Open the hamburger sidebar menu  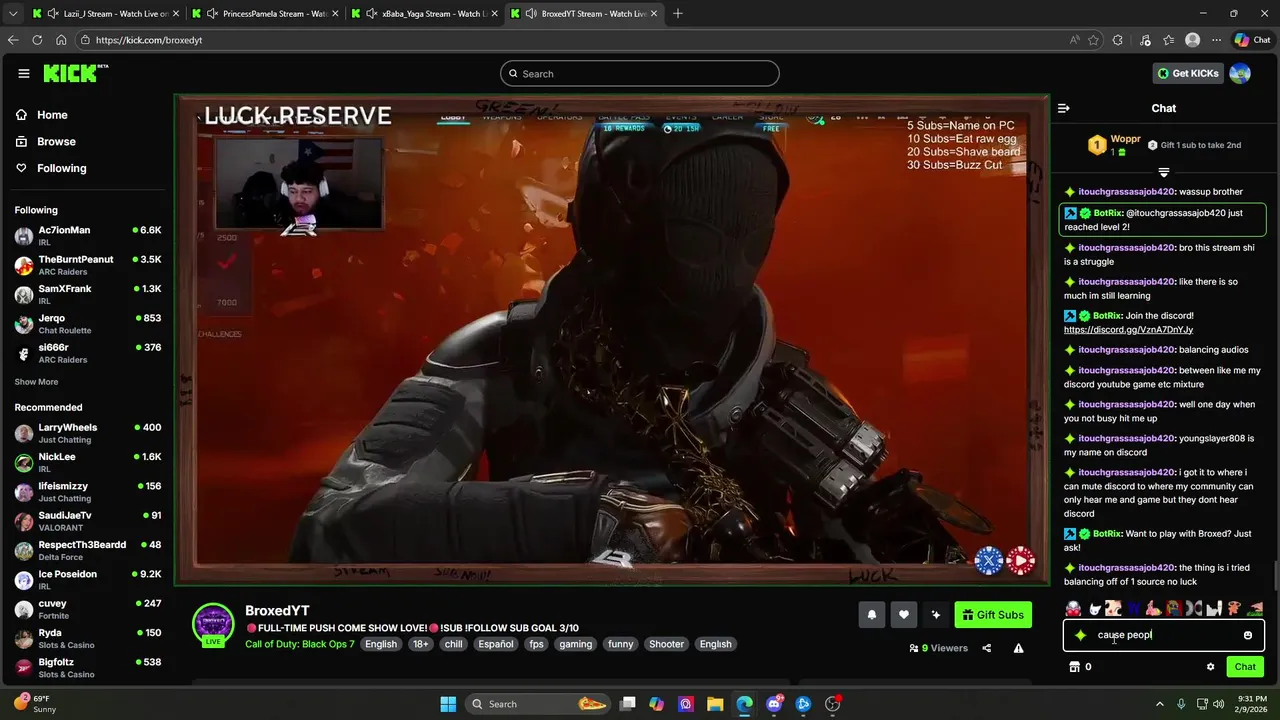click(24, 73)
